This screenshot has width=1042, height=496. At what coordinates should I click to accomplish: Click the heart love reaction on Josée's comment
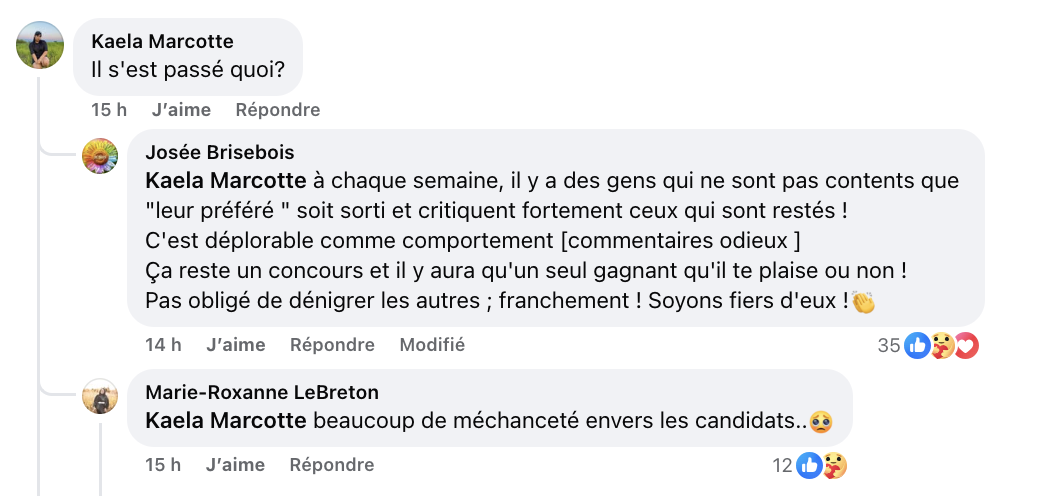[x=965, y=346]
